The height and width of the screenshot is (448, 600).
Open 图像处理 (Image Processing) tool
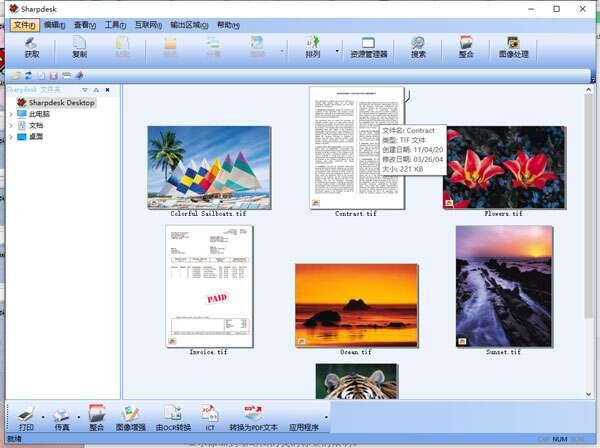coord(513,46)
